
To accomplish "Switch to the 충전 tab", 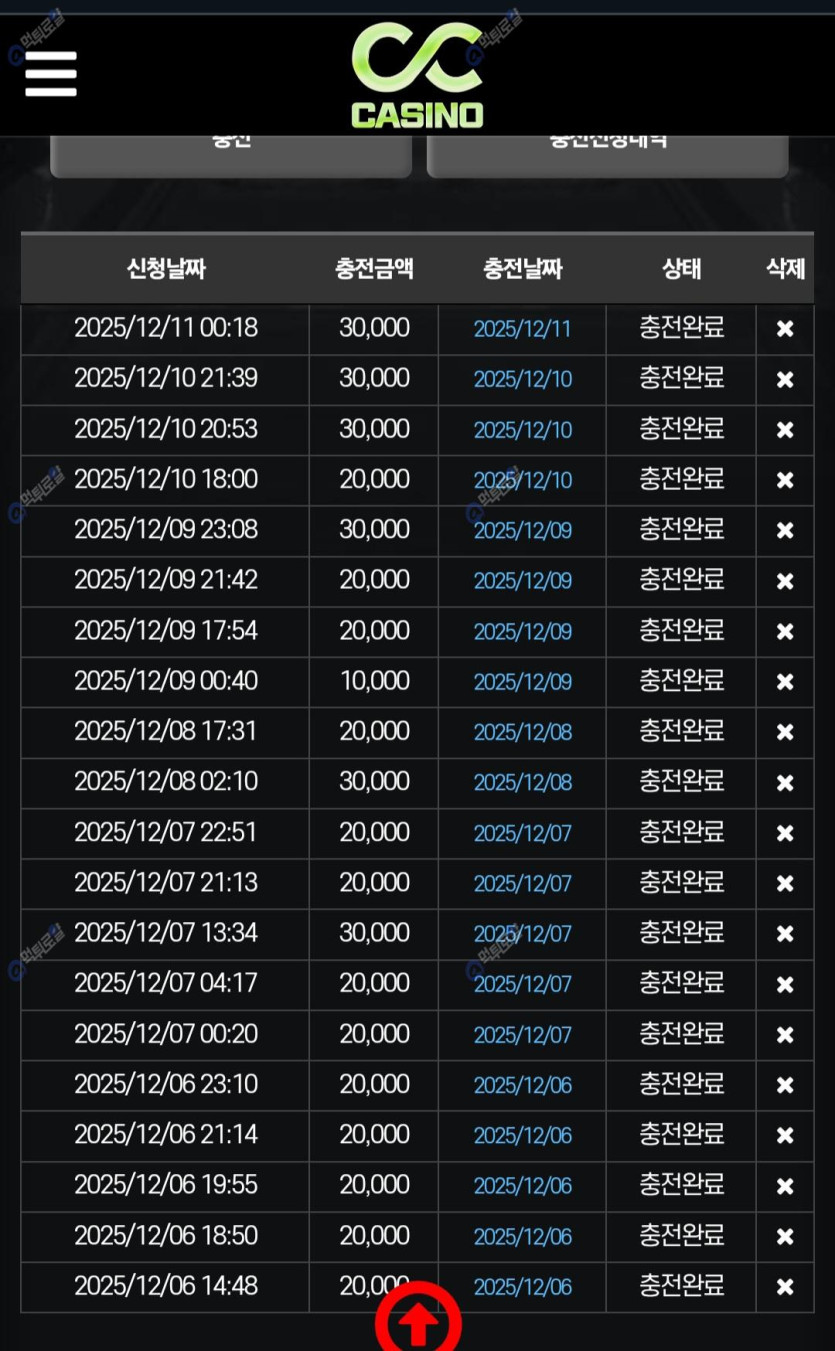I will click(231, 150).
